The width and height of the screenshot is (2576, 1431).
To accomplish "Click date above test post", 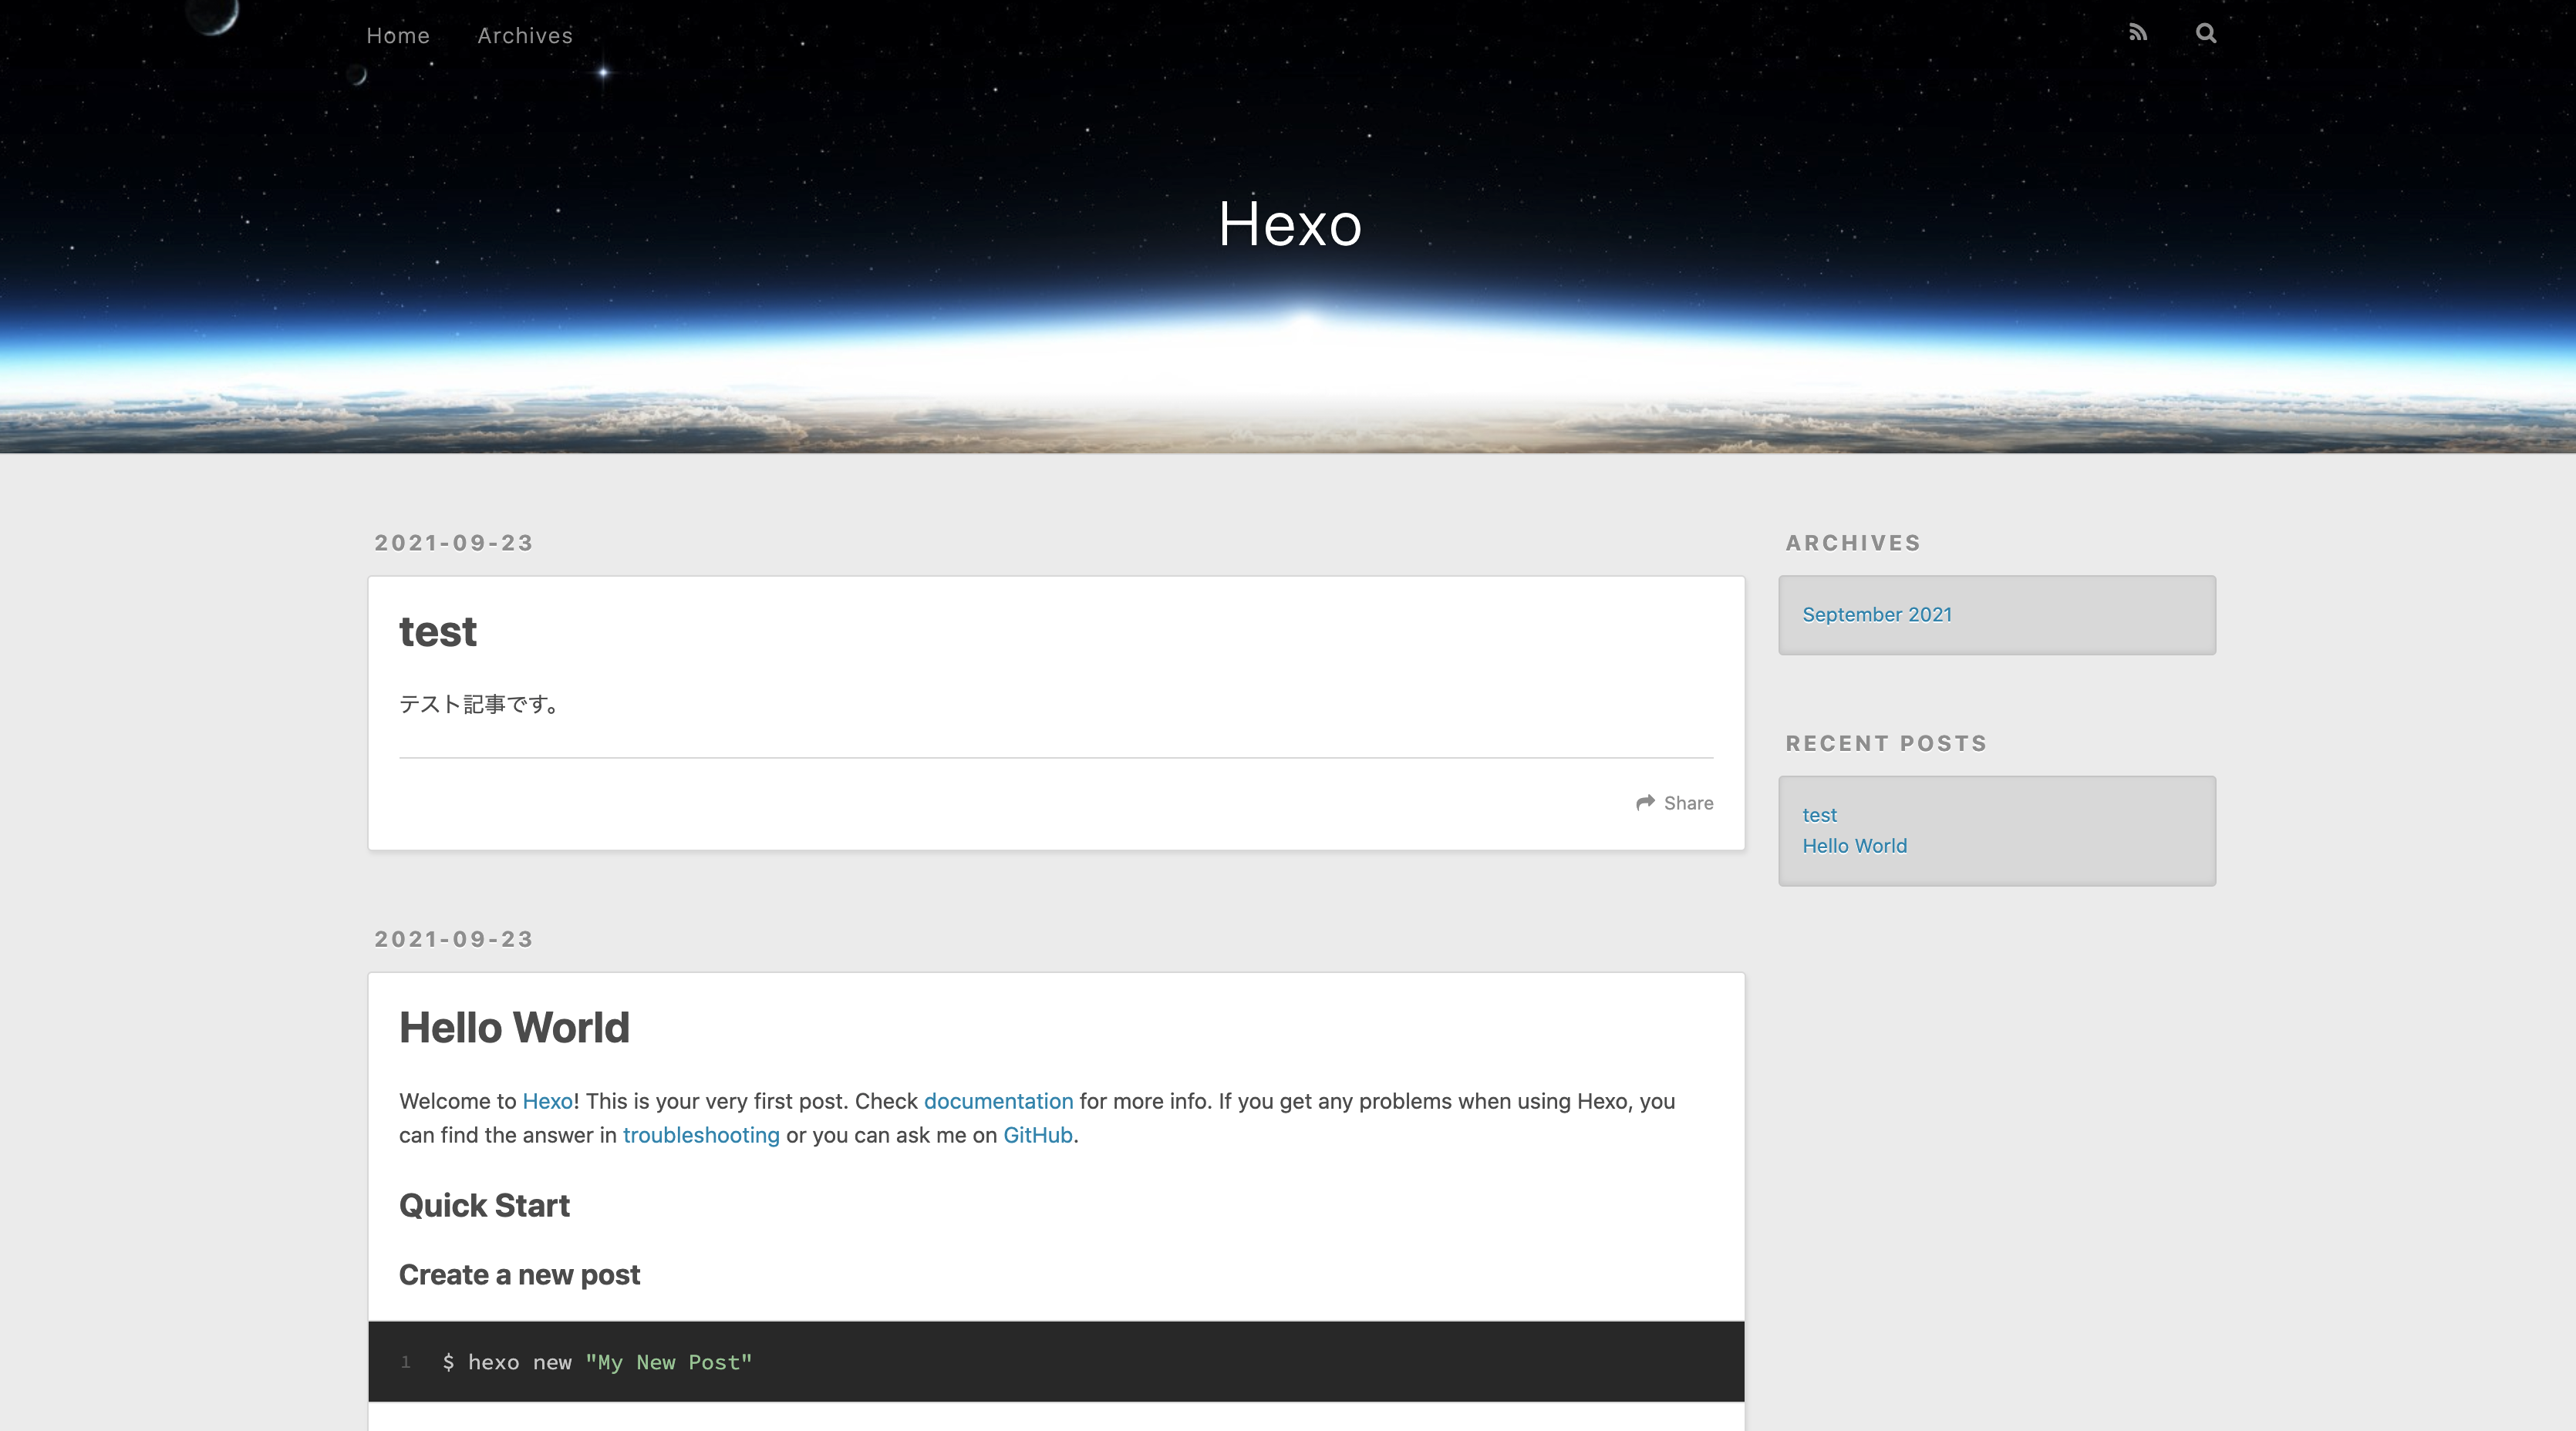I will (x=454, y=543).
